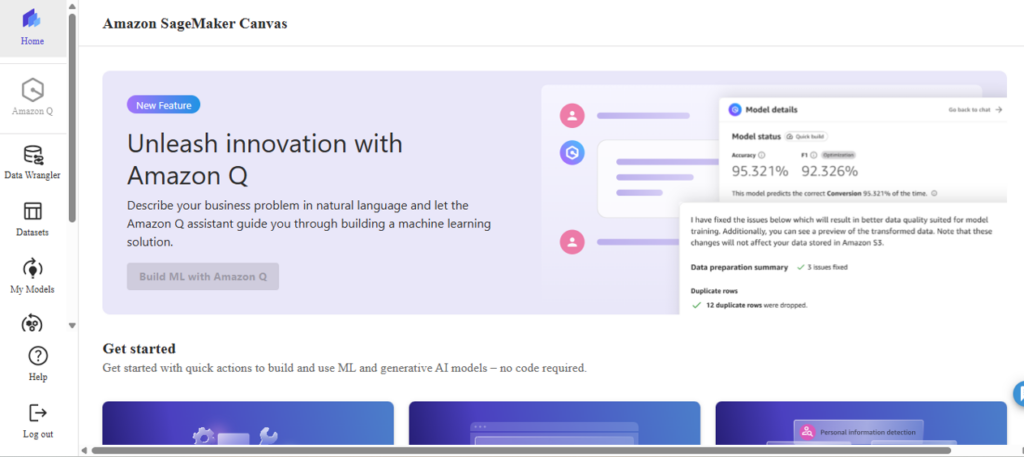Click the sidebar scroll up arrow
This screenshot has height=457, width=1024.
72,7
